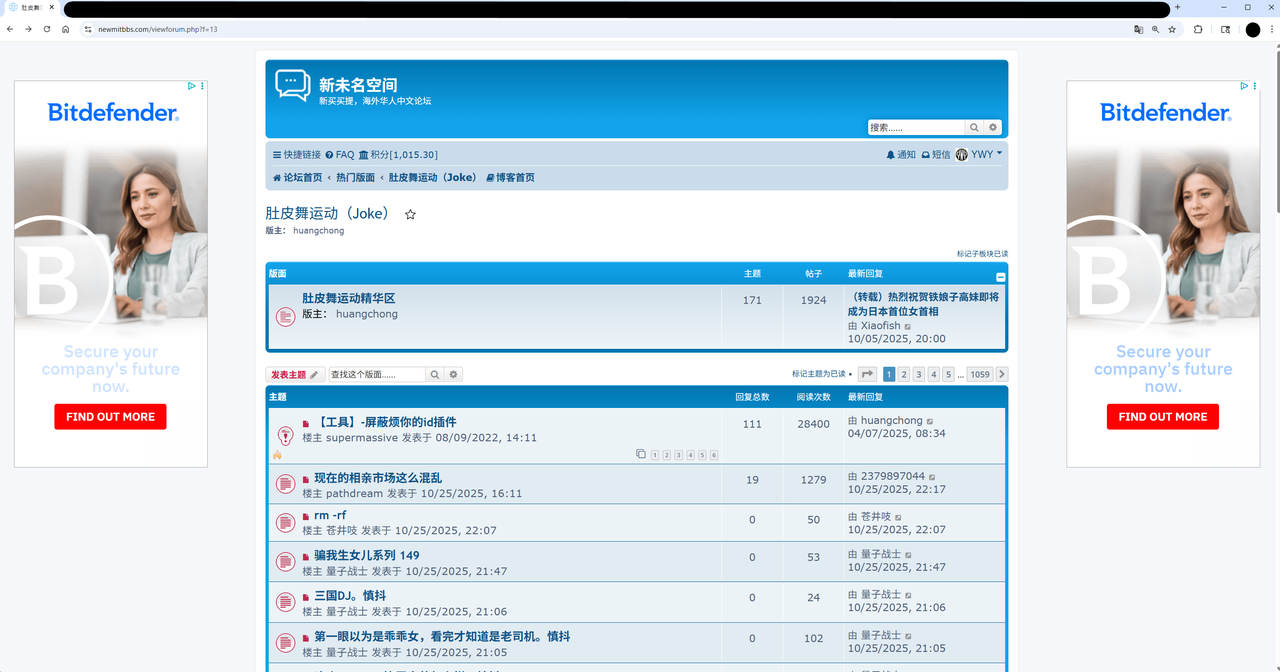Click the magnifier button beside the 查找这个版面 field
Viewport: 1280px width, 672px height.
pos(435,374)
